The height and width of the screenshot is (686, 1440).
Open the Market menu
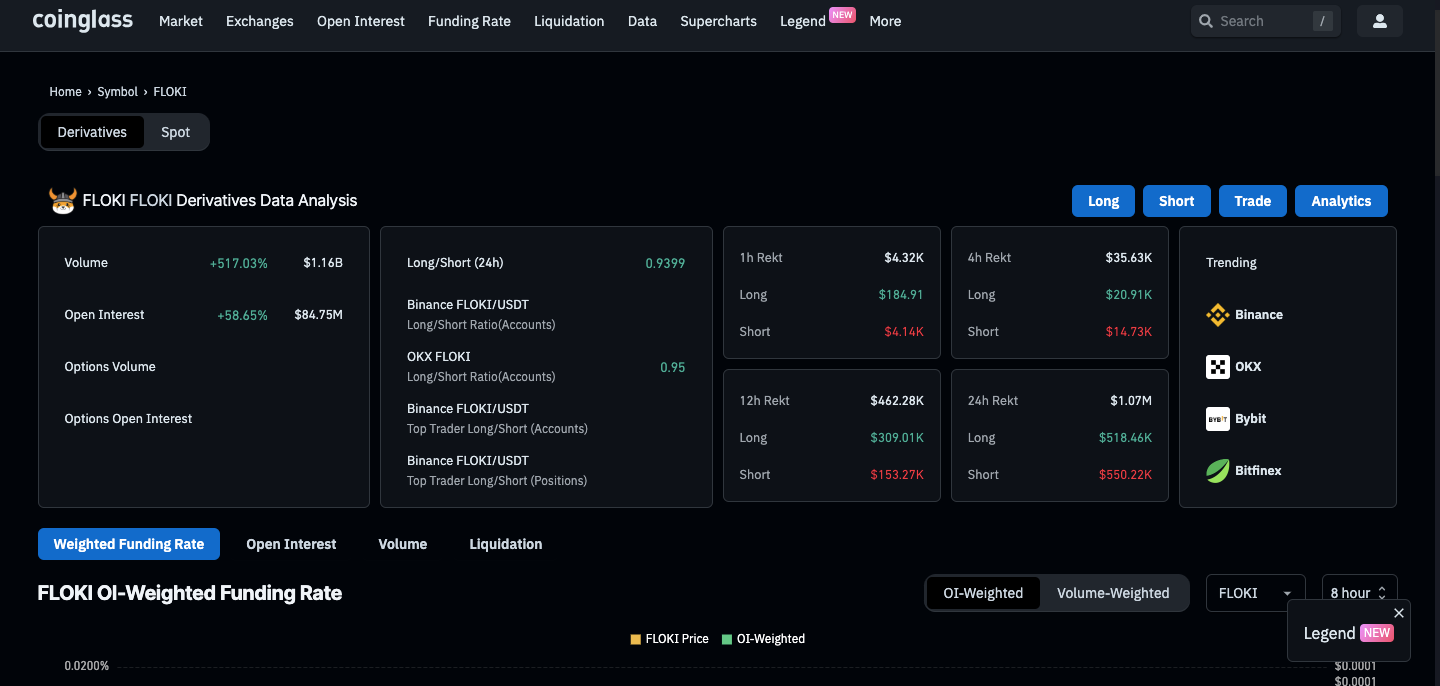pyautogui.click(x=181, y=21)
